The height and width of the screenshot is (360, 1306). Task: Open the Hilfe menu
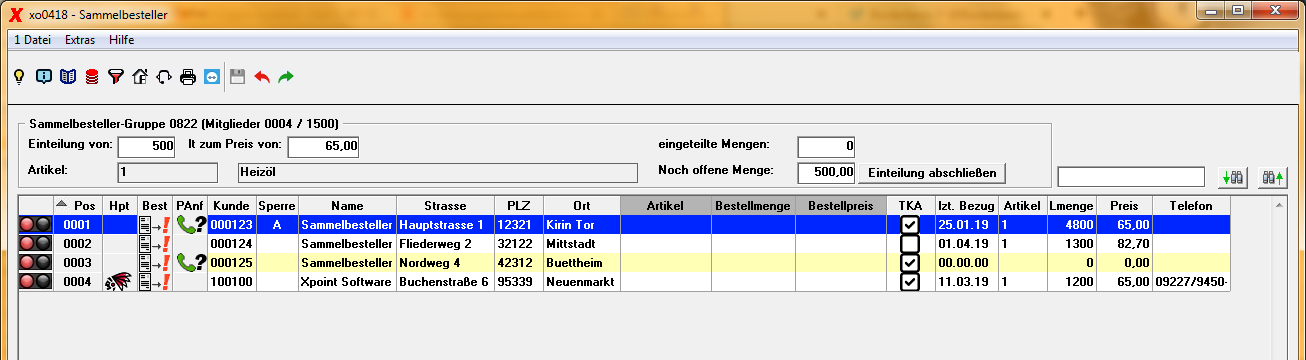122,40
